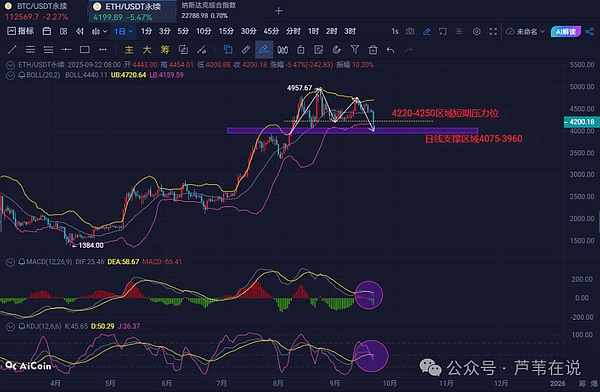The height and width of the screenshot is (392, 600).
Task: Open the 纳斯达克综合指数 tab
Action: (209, 10)
